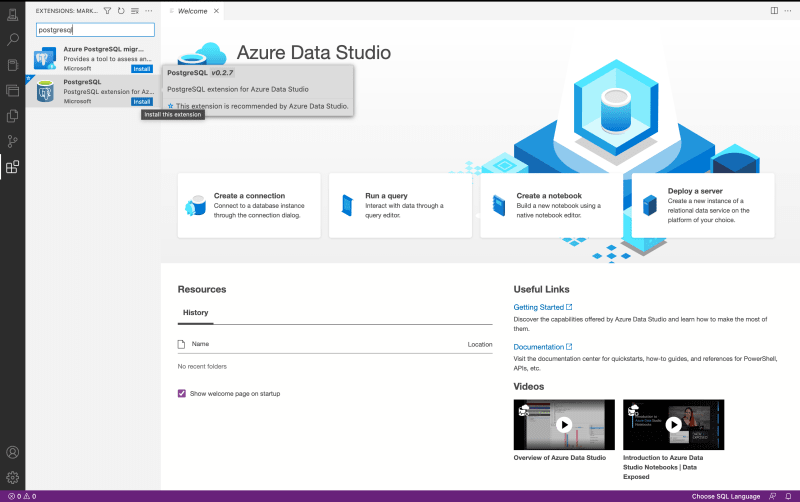The width and height of the screenshot is (800, 502).
Task: Open the Notebooks view in activity bar
Action: [x=13, y=65]
